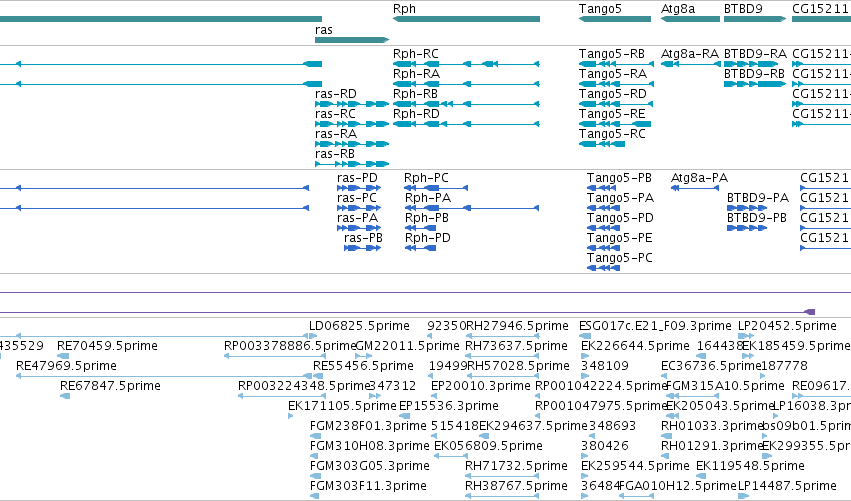Click Tango5-PA protein label

(620, 198)
